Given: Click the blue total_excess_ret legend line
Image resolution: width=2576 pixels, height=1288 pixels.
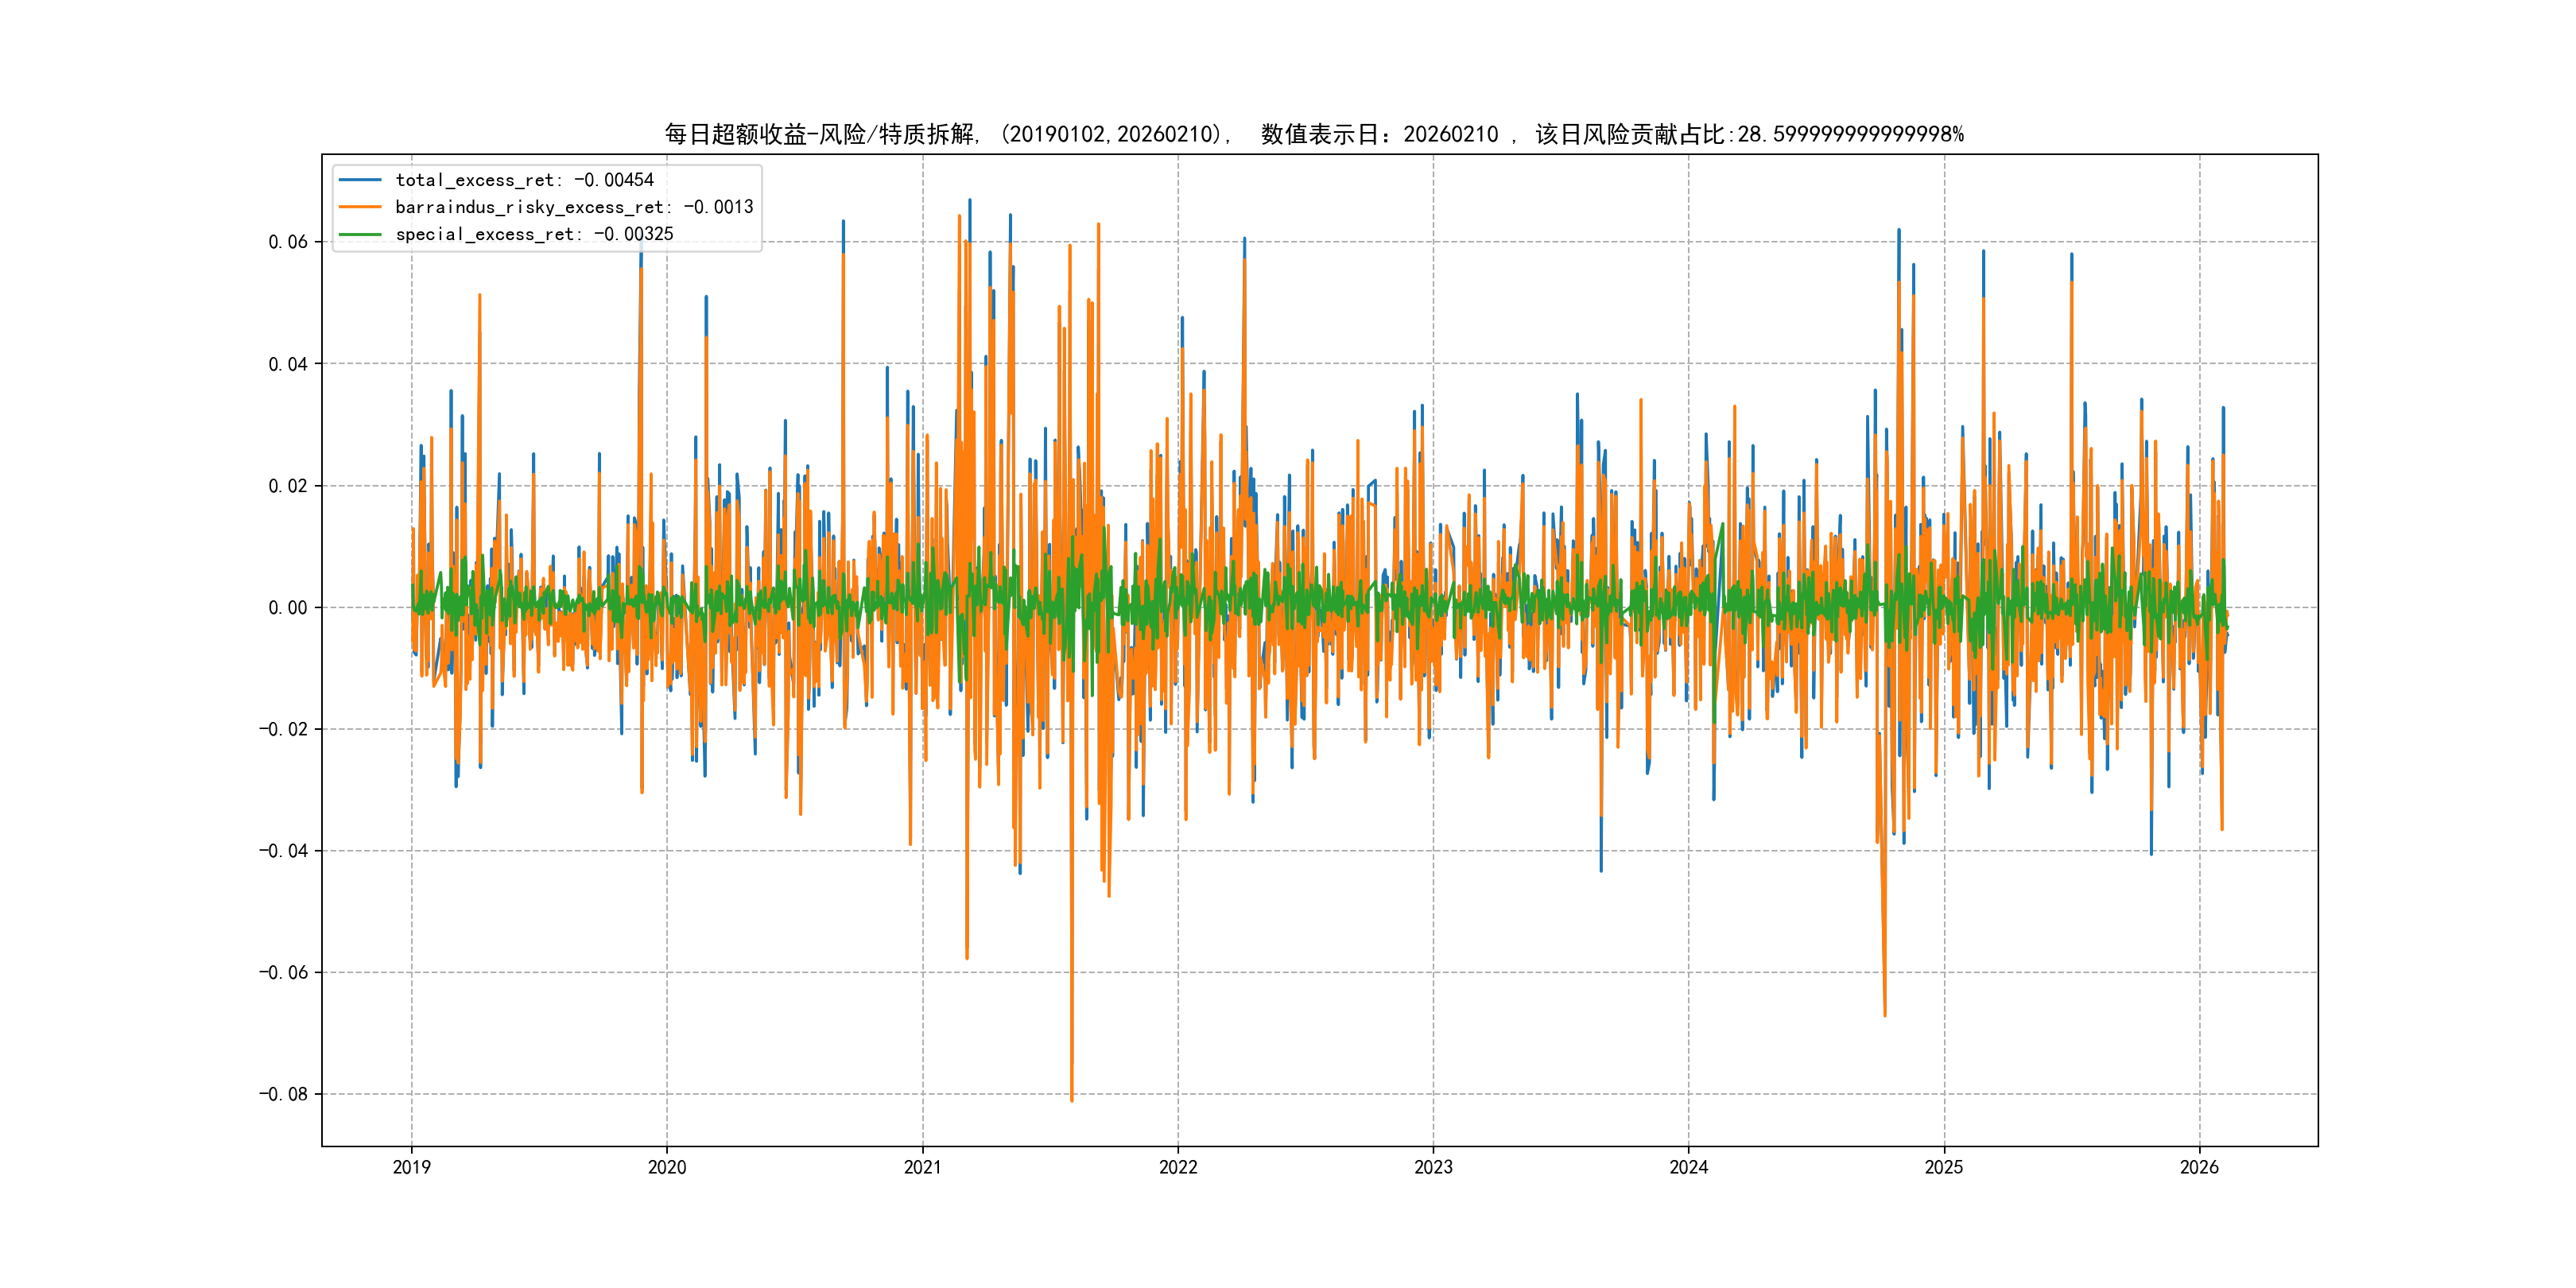Looking at the screenshot, I should click(360, 180).
